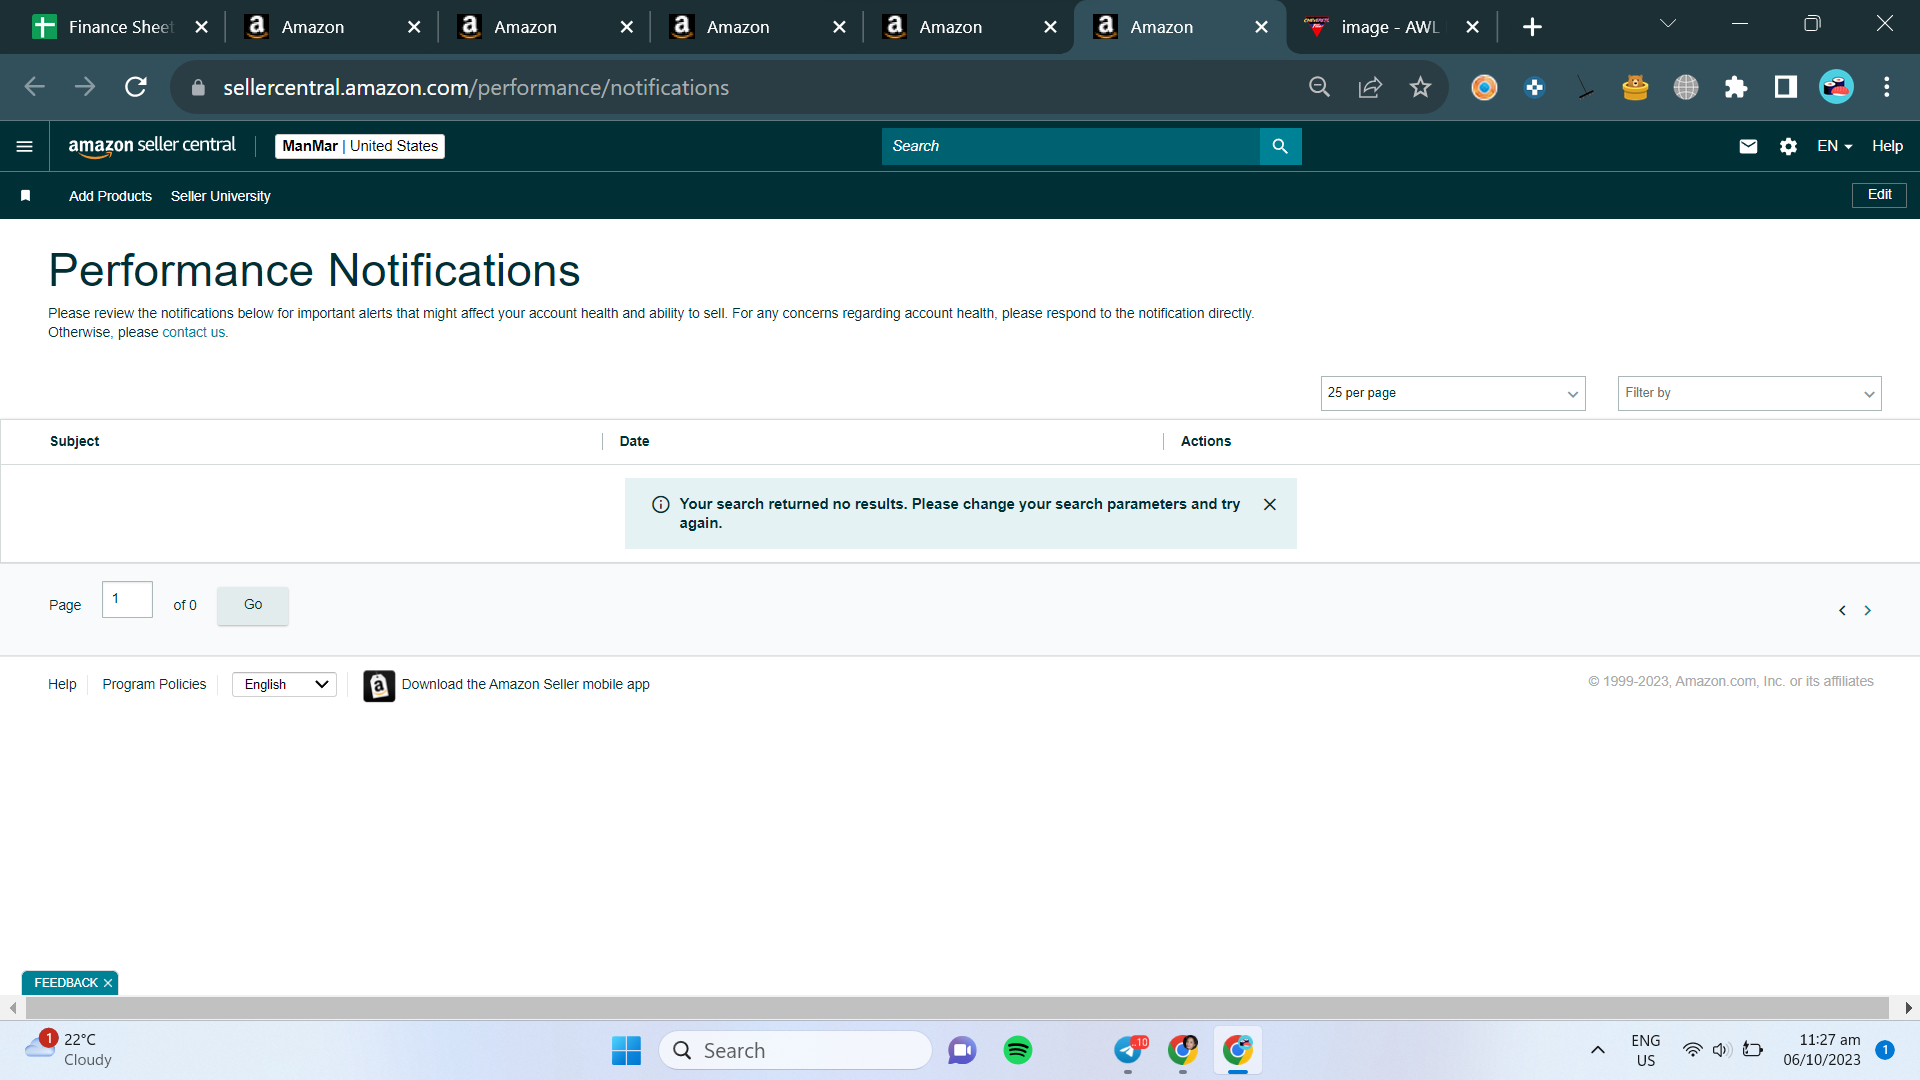Dismiss the no results alert
This screenshot has height=1080, width=1920.
point(1270,504)
